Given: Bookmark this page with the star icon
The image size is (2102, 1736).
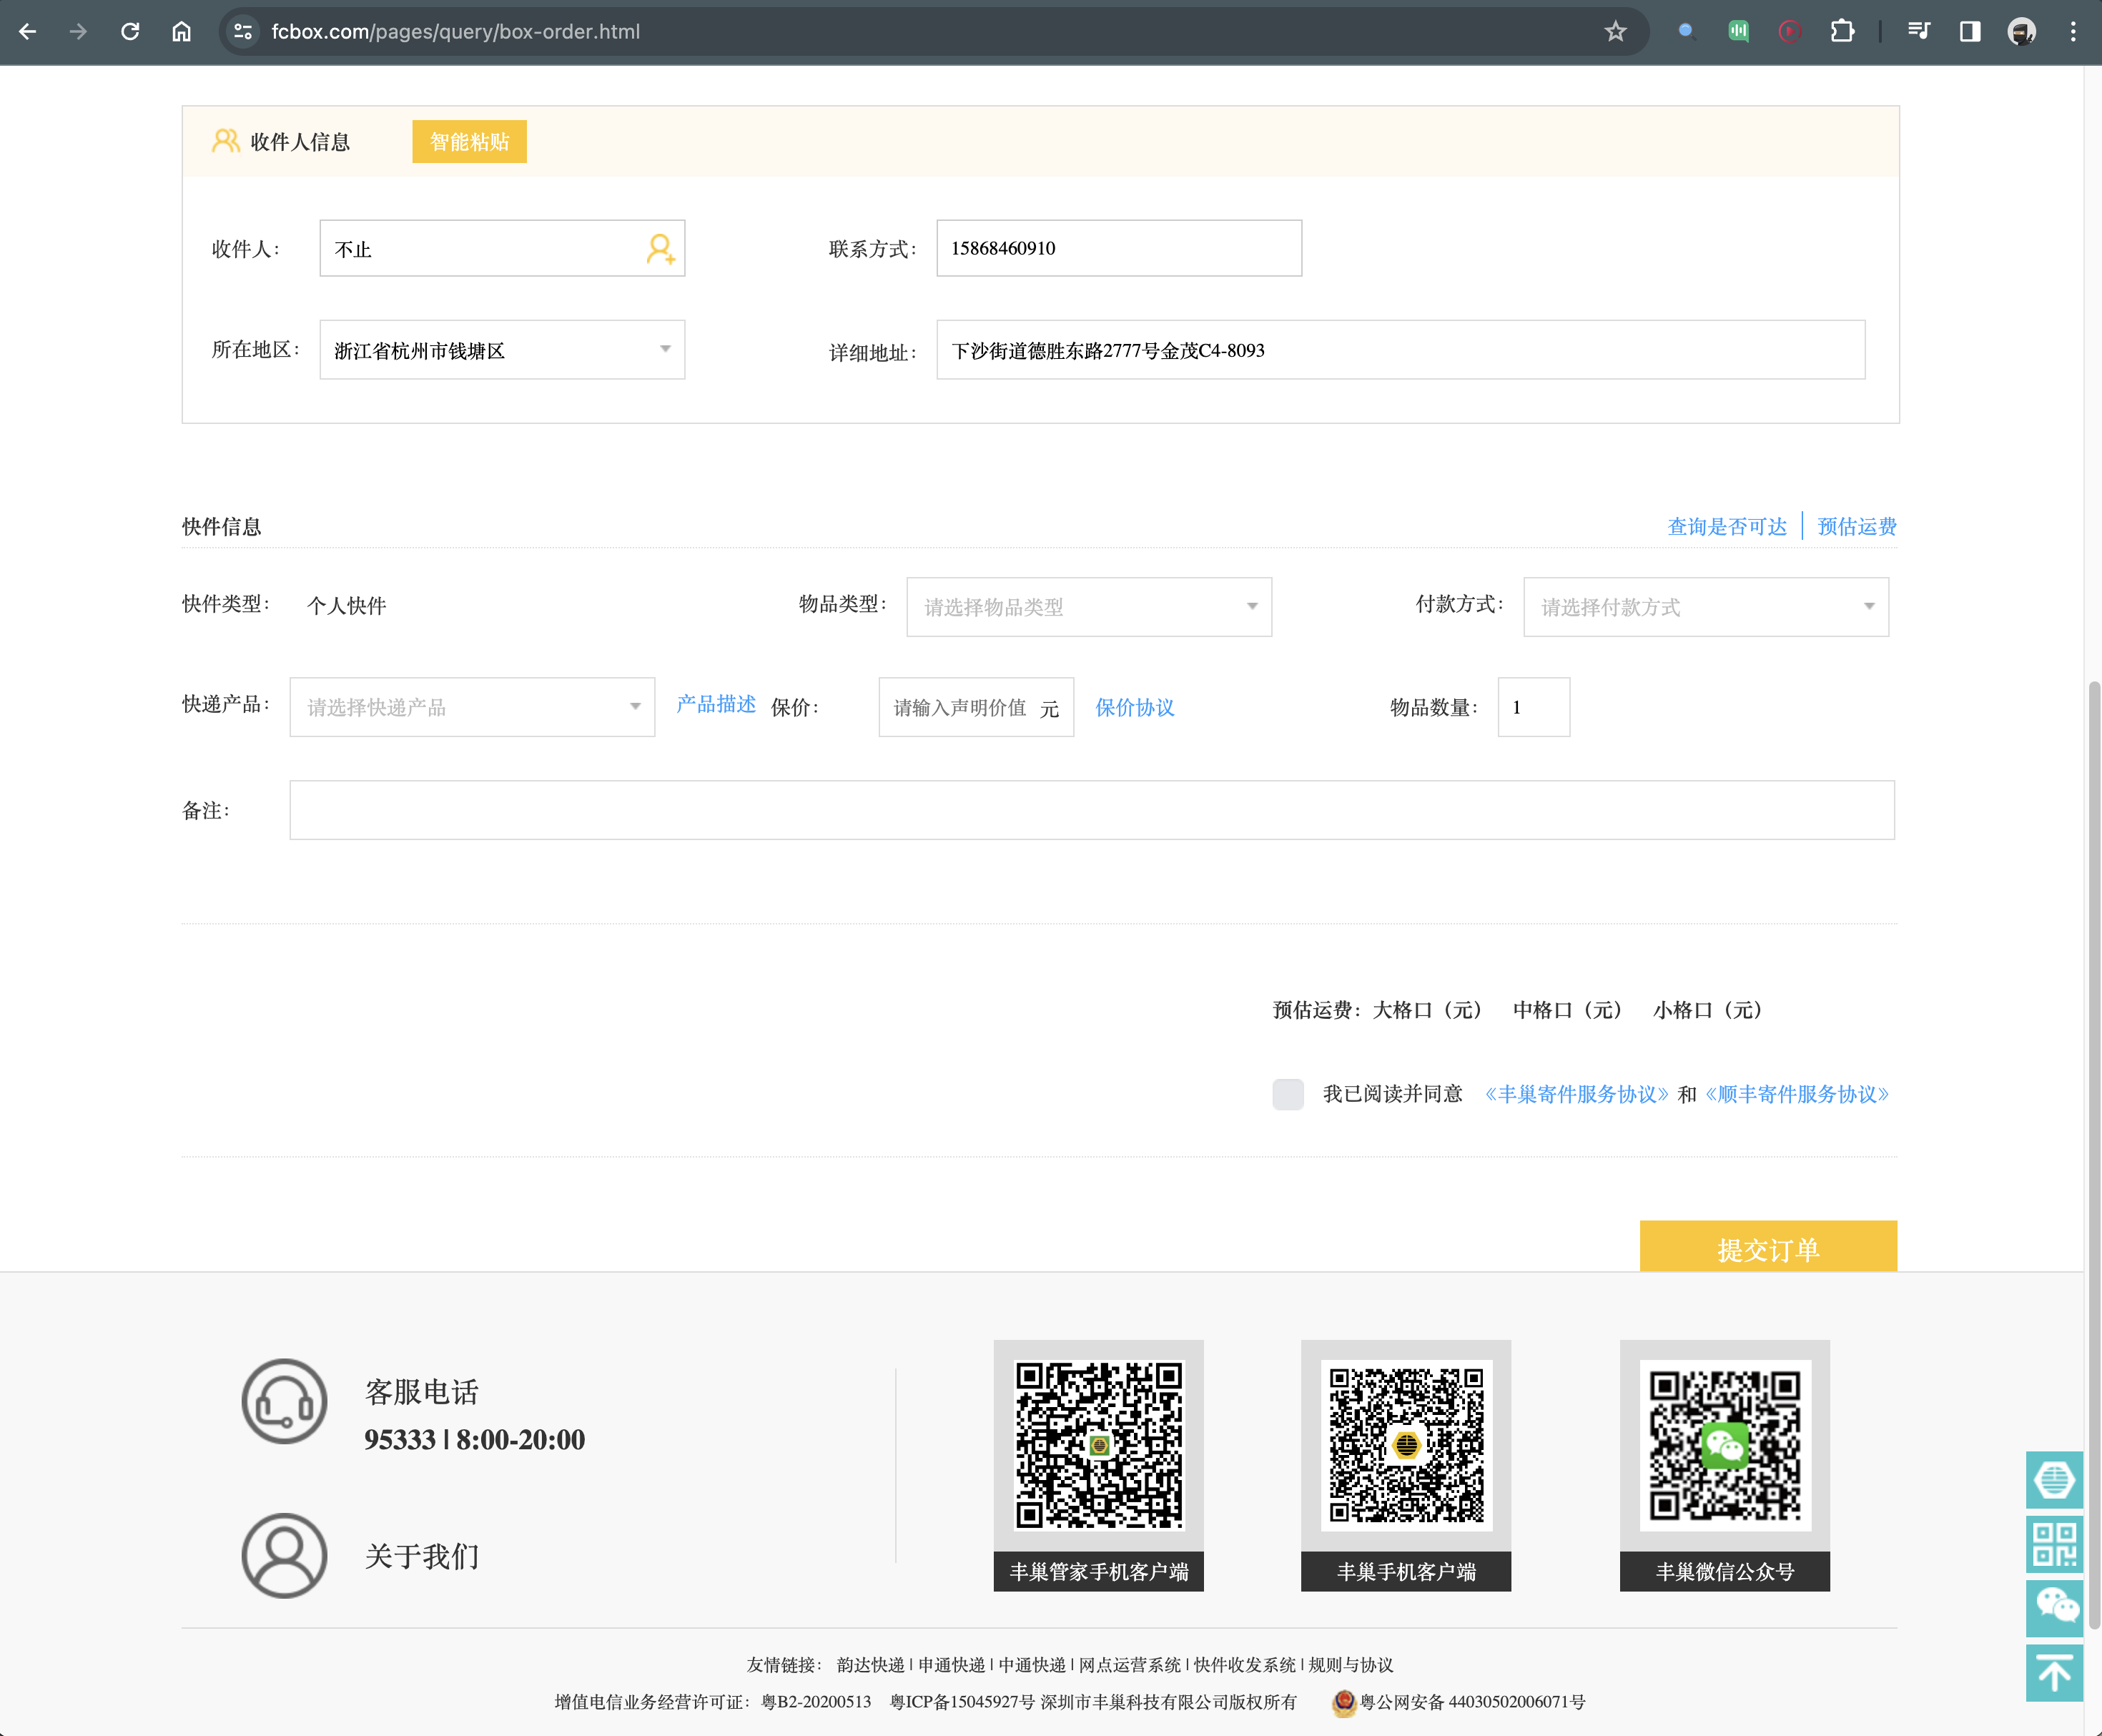Looking at the screenshot, I should point(1615,31).
